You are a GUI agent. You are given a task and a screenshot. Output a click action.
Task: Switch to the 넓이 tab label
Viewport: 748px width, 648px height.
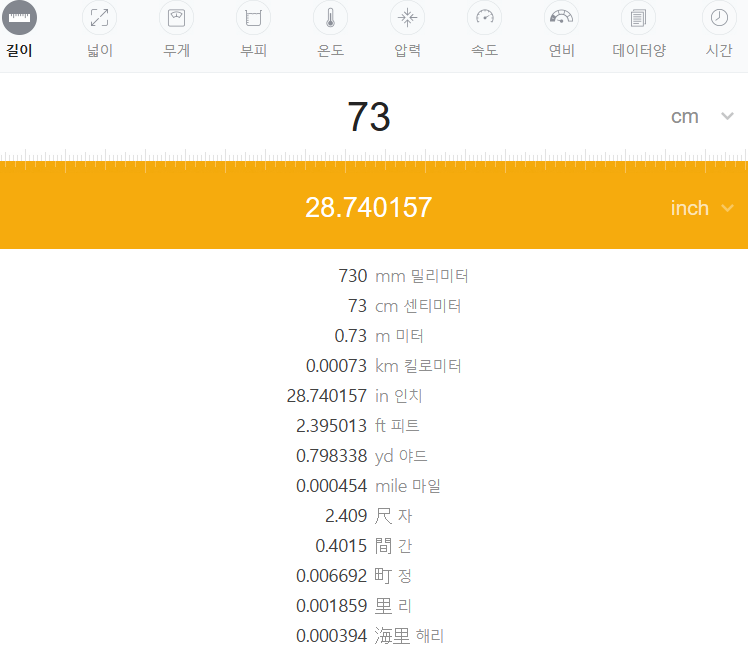100,50
